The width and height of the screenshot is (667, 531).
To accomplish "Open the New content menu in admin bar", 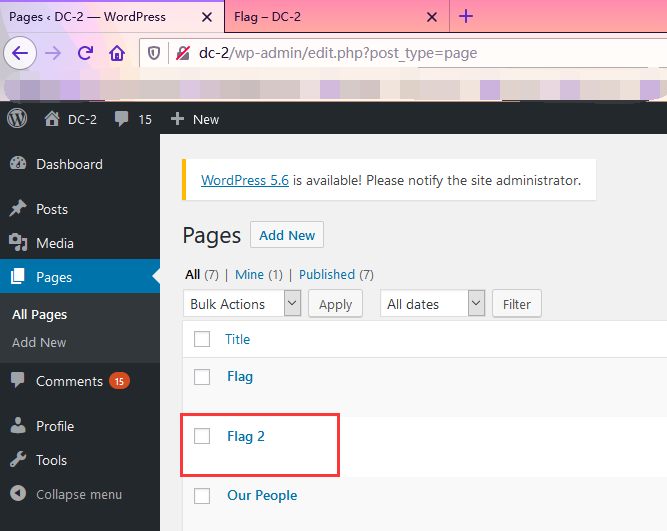I will (195, 119).
